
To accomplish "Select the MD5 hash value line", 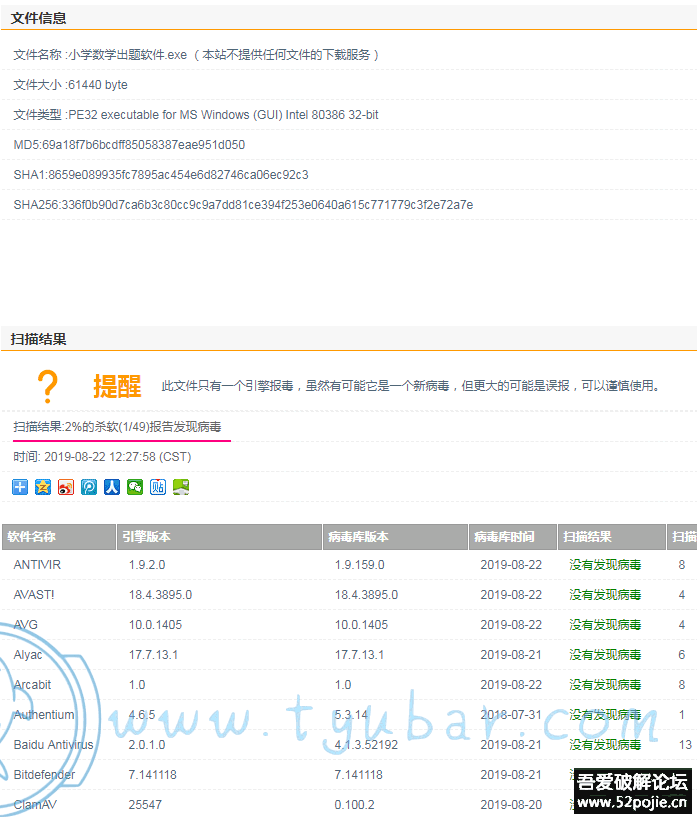I will click(129, 145).
